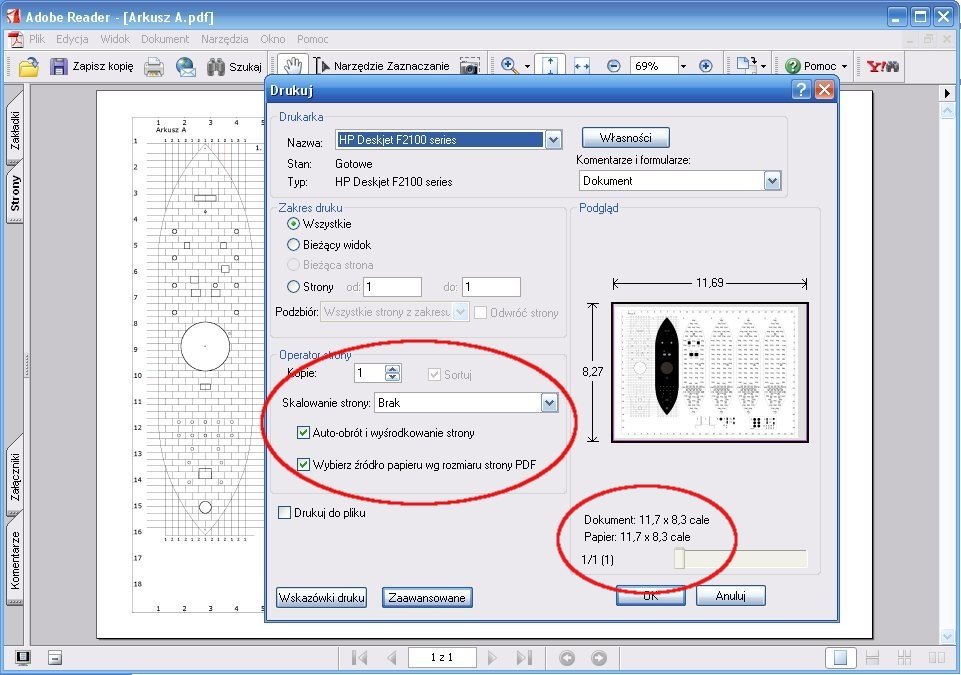Open the printer Nazwa dropdown
The image size is (961, 675).
tap(553, 140)
